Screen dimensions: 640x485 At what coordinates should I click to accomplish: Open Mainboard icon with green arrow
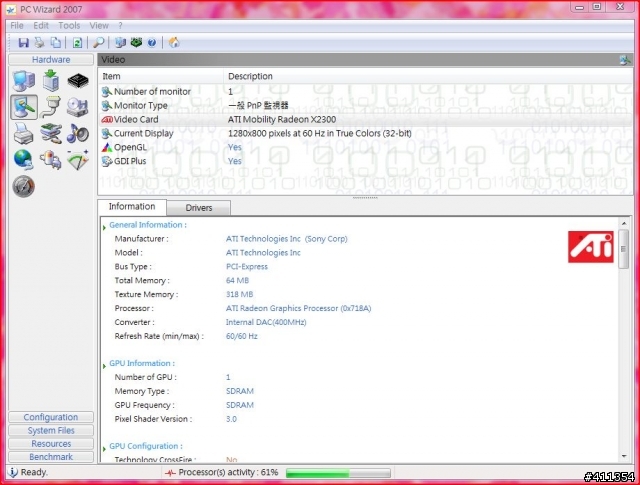click(51, 80)
